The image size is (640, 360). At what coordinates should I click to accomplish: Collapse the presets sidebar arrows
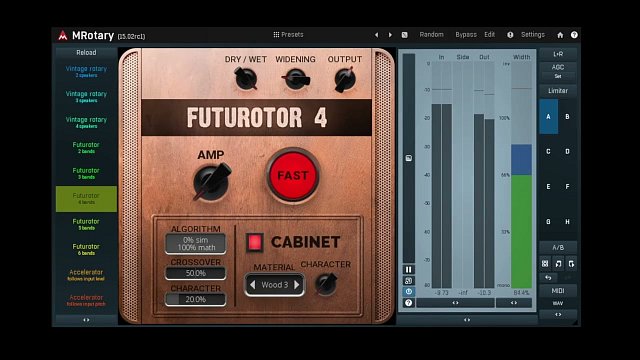click(86, 320)
